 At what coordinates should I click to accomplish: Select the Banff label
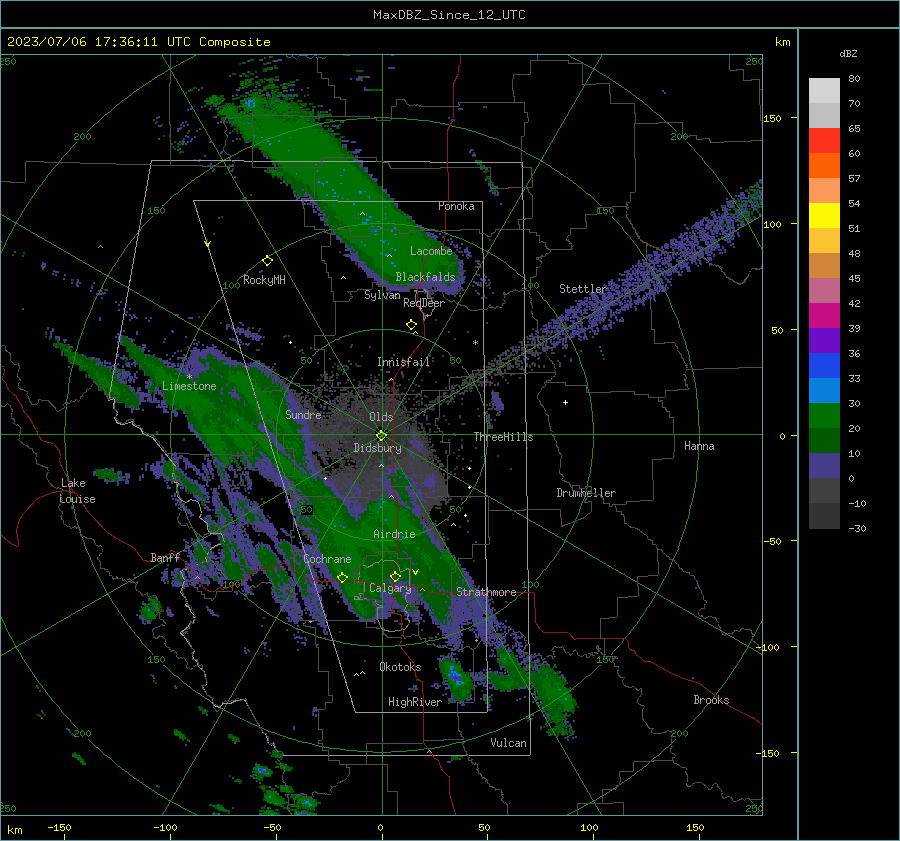[x=165, y=557]
